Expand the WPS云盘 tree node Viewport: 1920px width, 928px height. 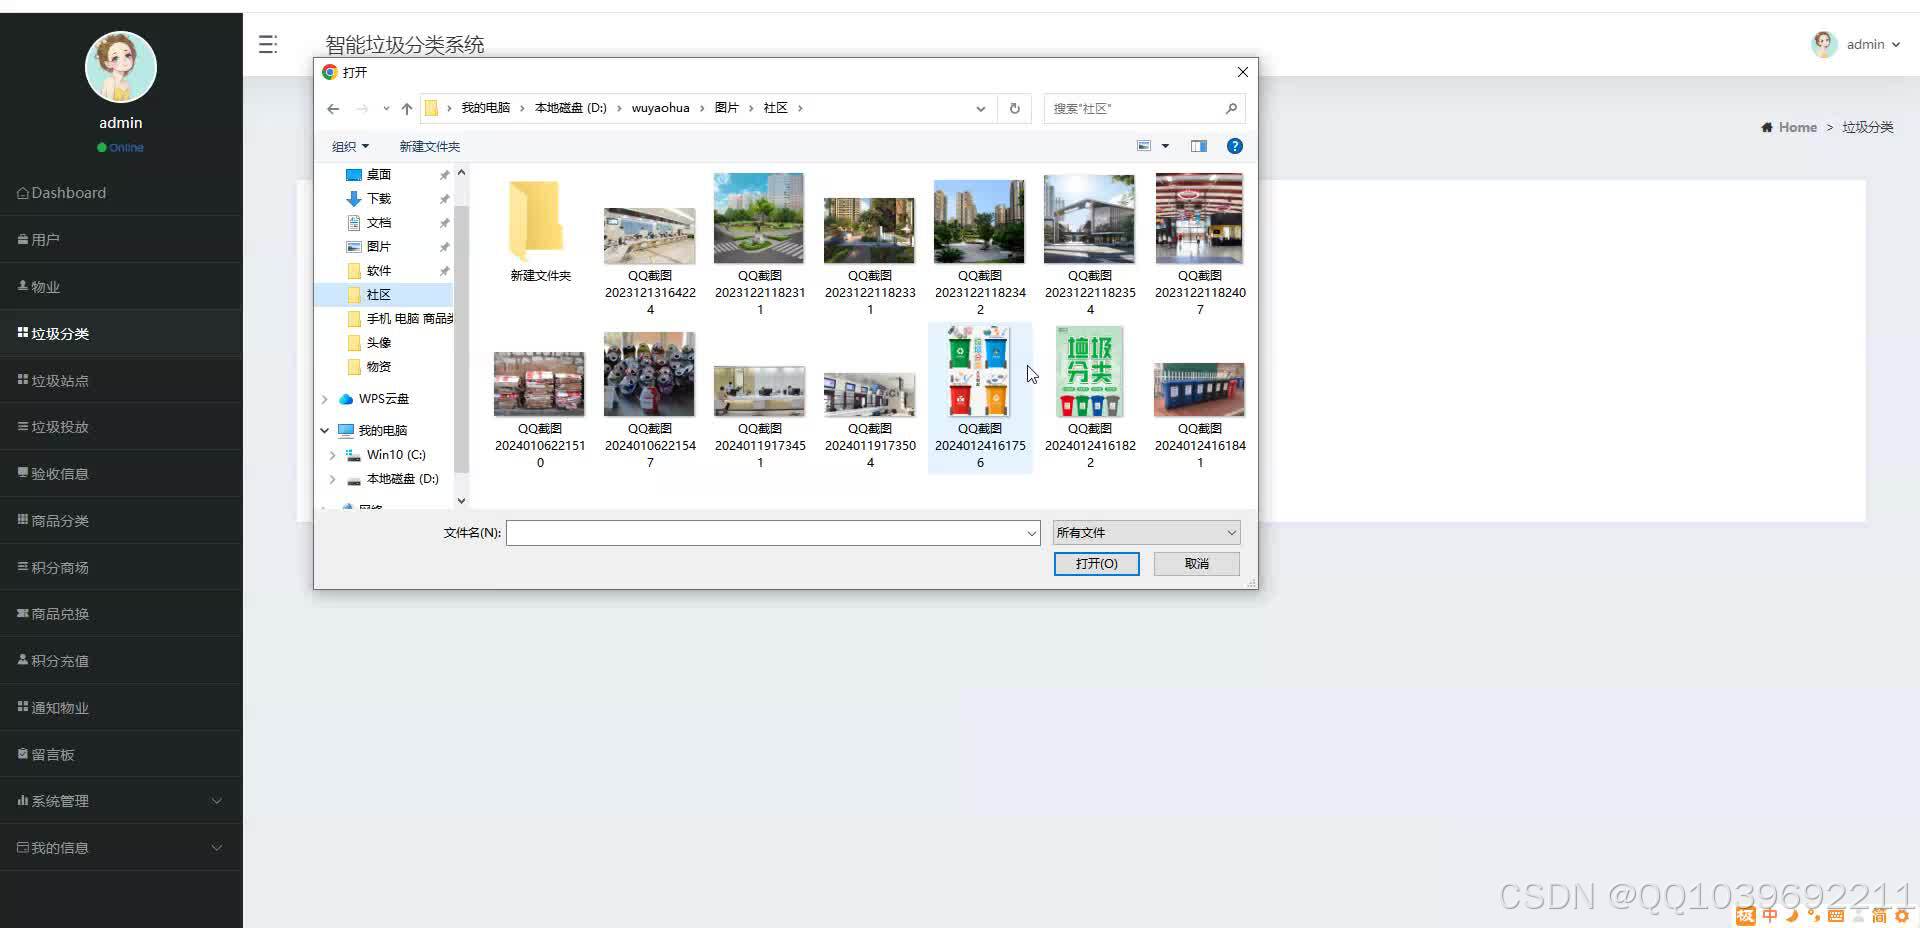[324, 399]
